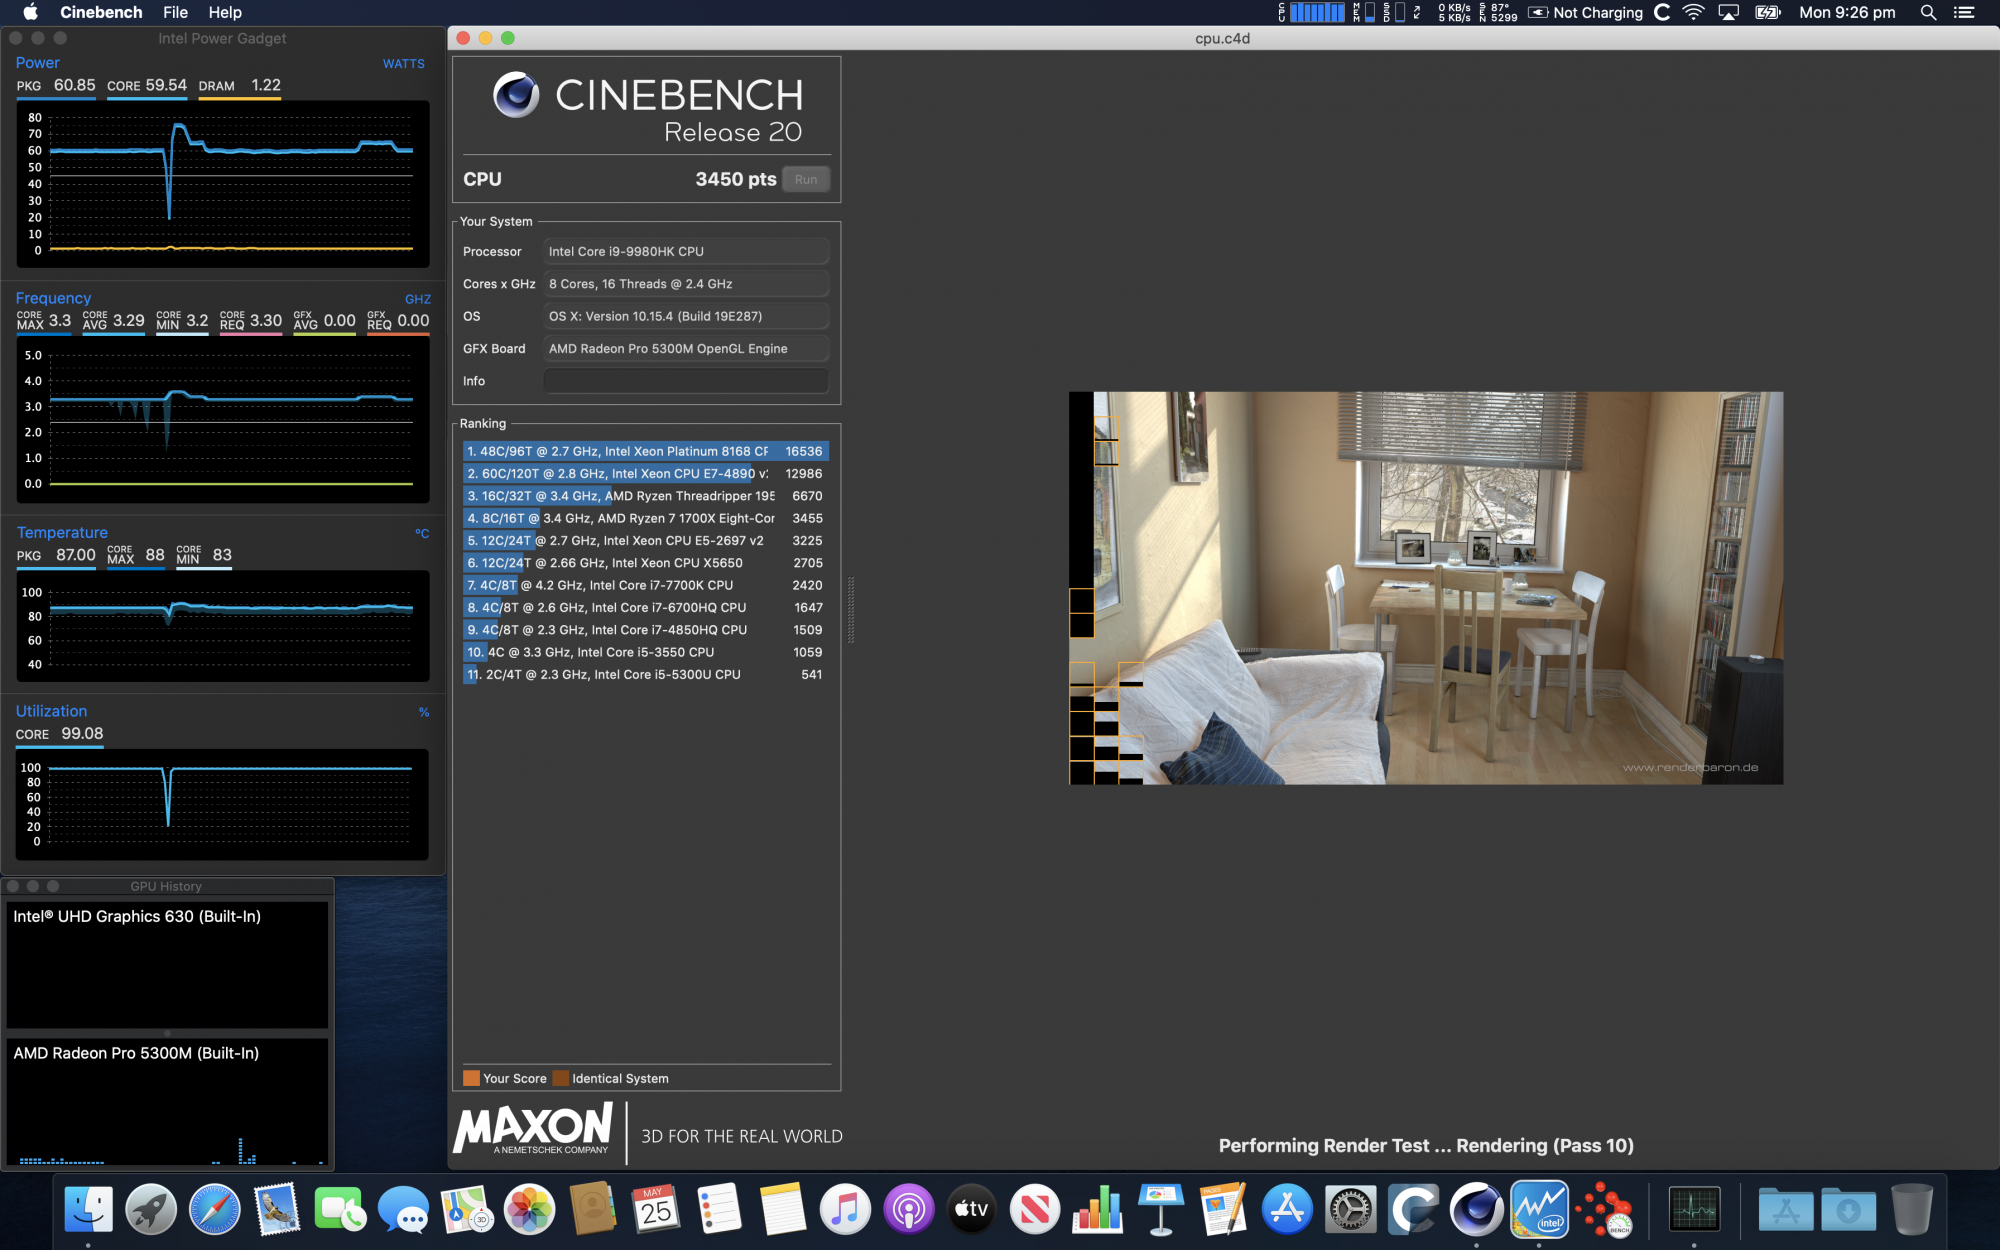Image resolution: width=2000 pixels, height=1250 pixels.
Task: Click the MEM meter in menu bar
Action: pos(1364,12)
